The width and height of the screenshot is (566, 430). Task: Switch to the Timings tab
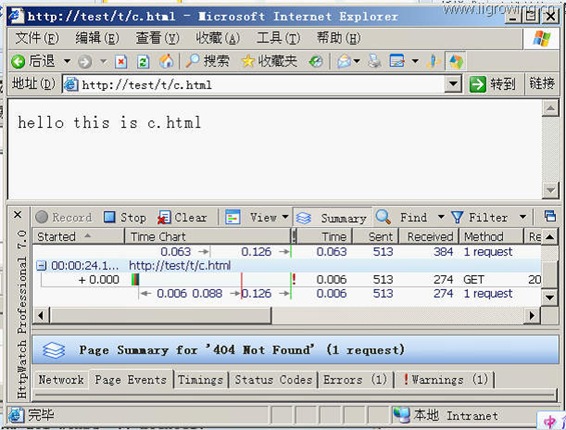(x=200, y=379)
